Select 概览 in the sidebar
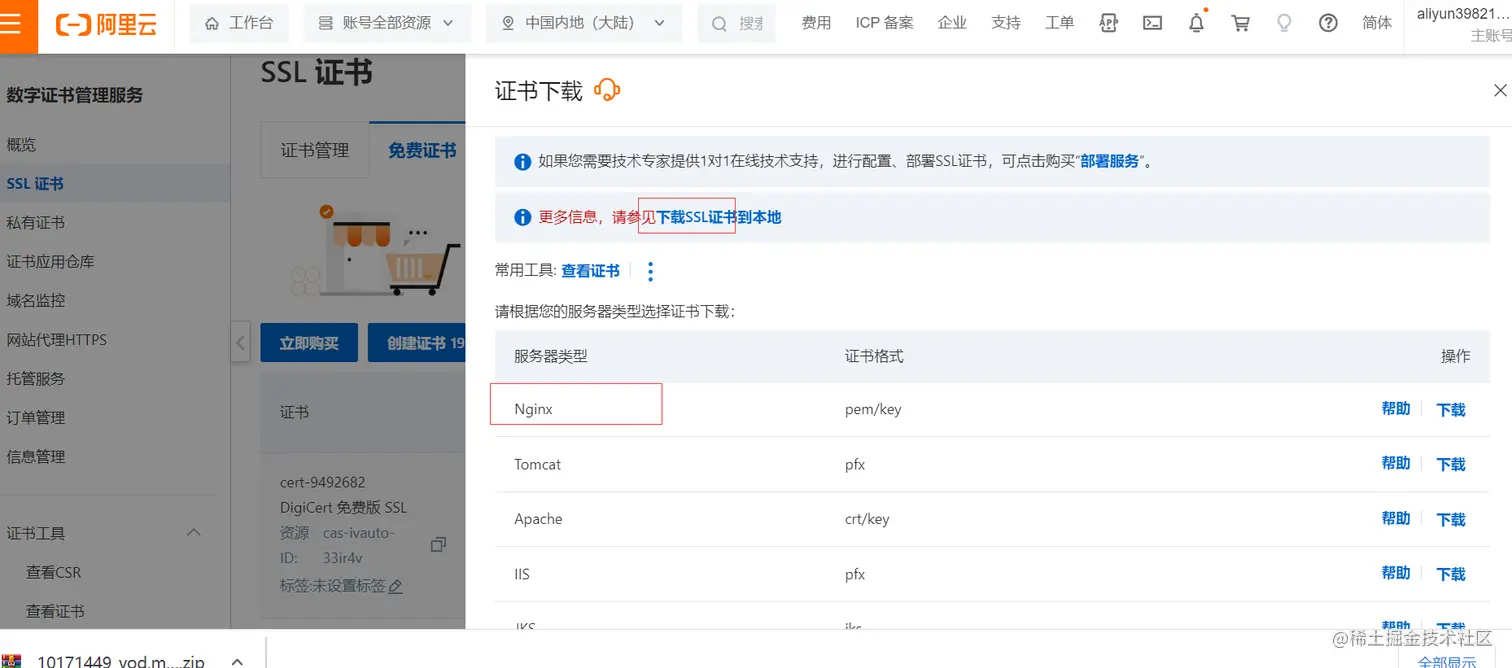This screenshot has height=668, width=1512. 21,145
